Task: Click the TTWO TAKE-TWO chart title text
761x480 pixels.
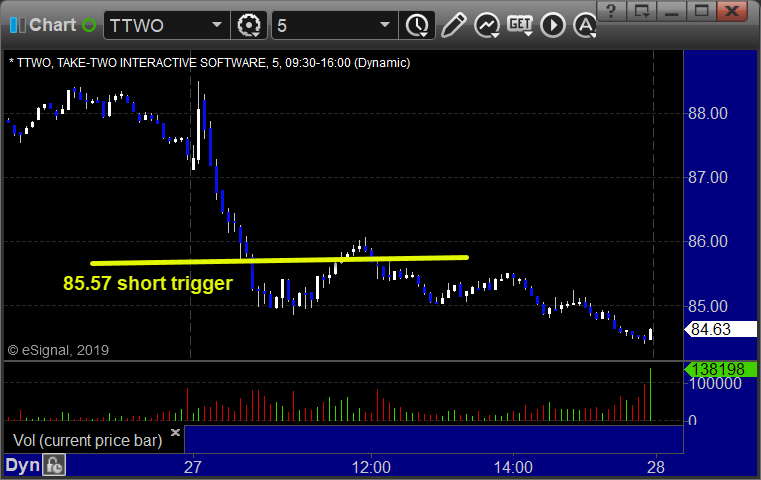Action: tap(210, 63)
